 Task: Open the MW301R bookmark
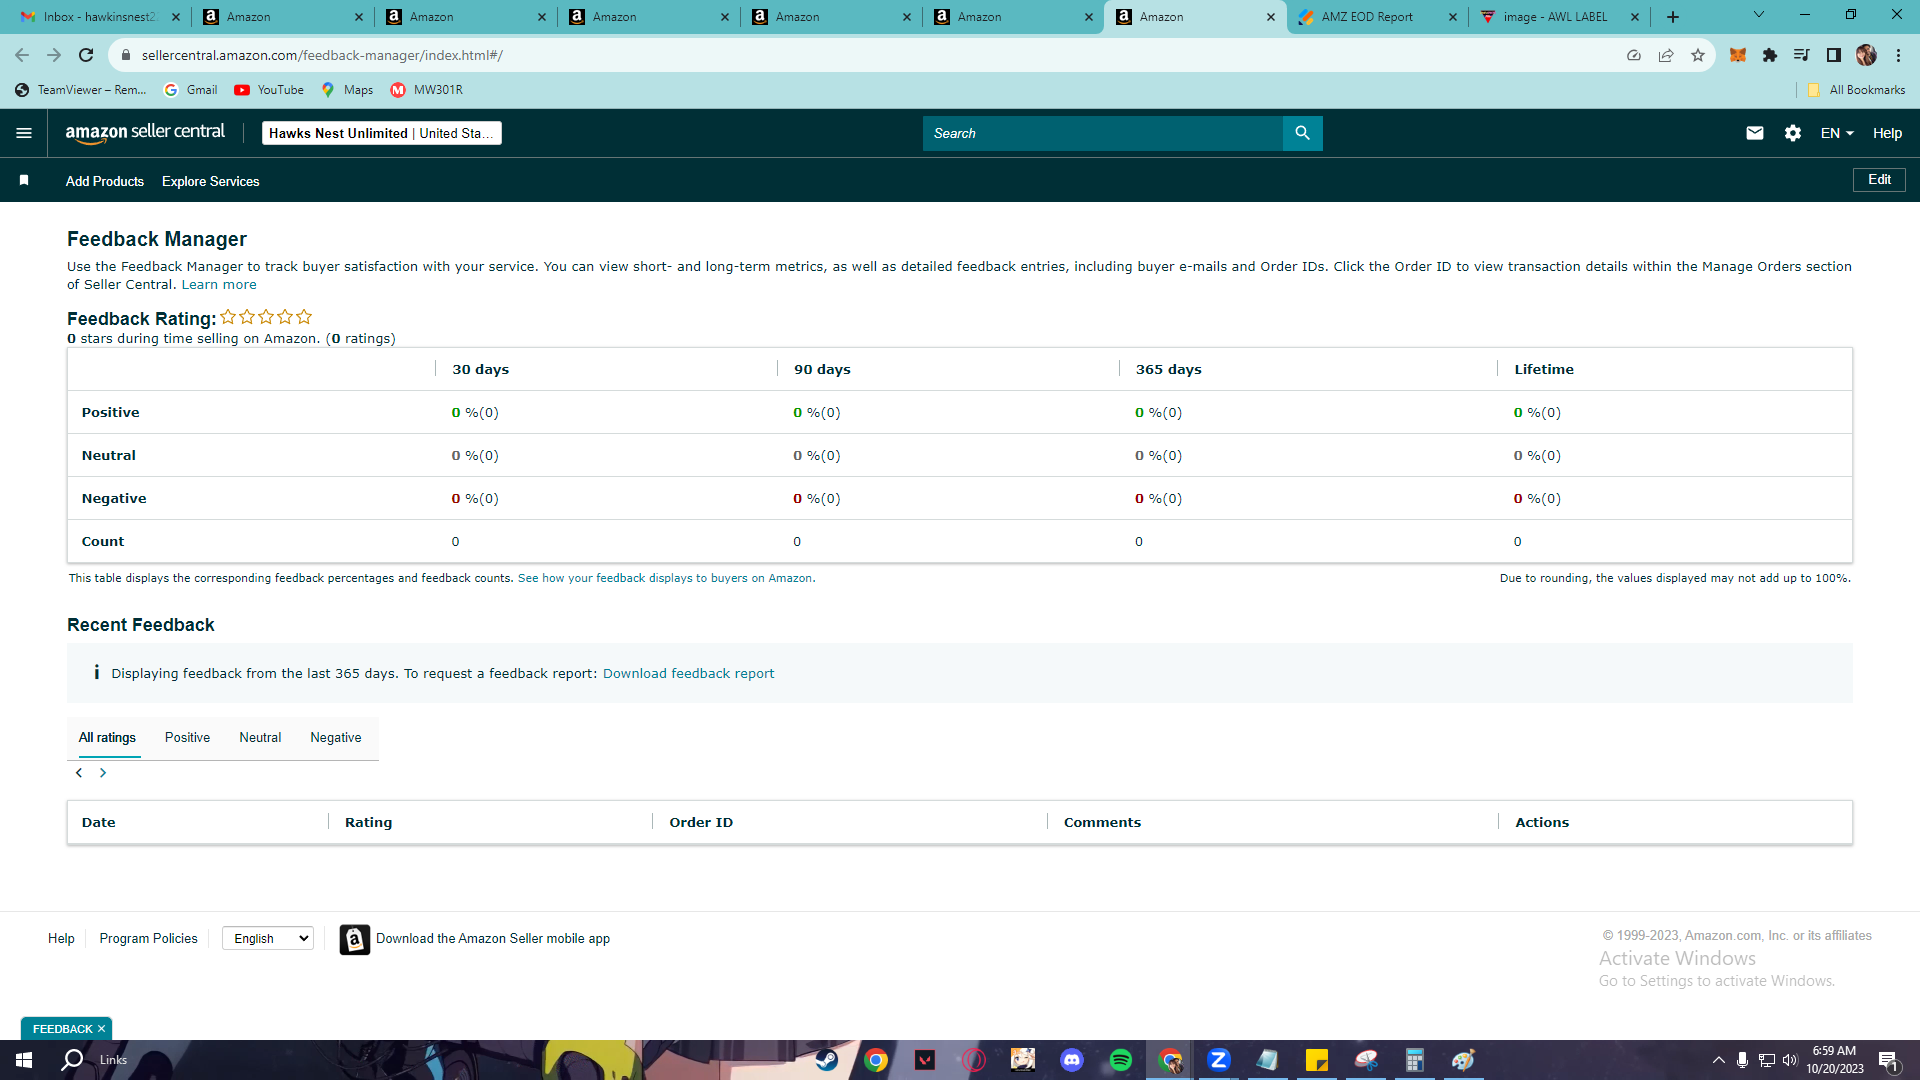coord(427,90)
